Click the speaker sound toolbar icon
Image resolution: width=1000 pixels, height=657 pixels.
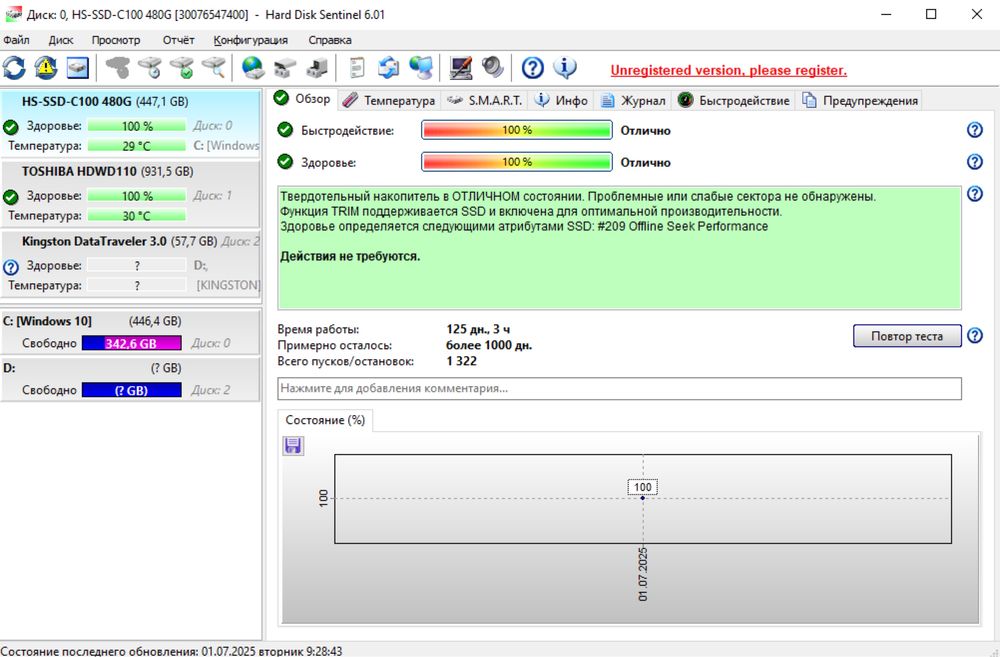(492, 68)
